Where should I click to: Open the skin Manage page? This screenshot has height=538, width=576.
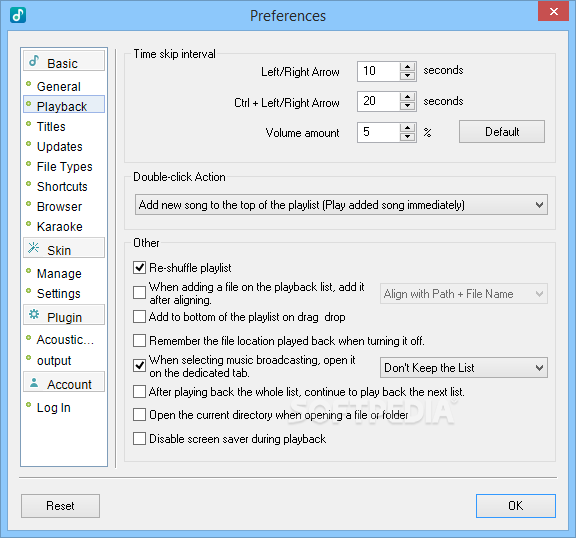59,274
